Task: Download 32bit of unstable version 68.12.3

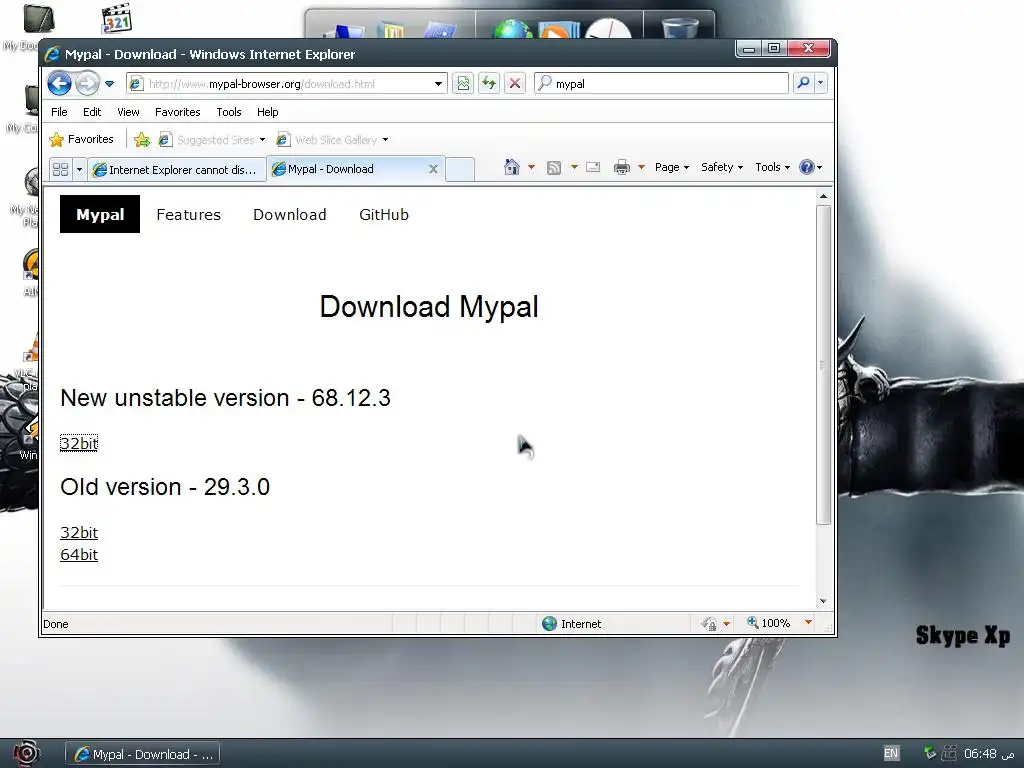Action: [79, 443]
